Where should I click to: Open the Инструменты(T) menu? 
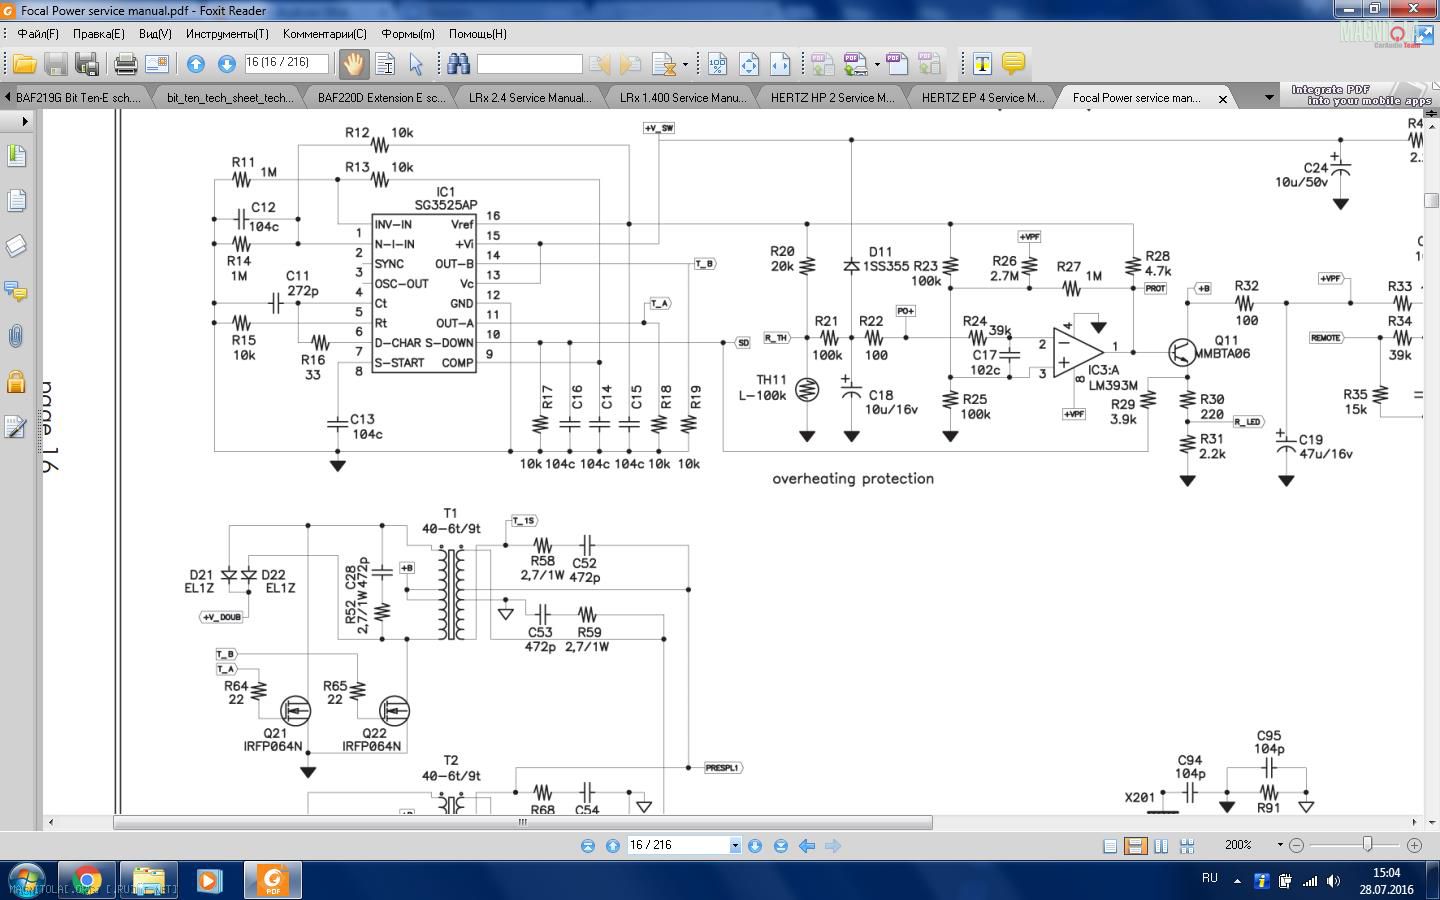(227, 34)
